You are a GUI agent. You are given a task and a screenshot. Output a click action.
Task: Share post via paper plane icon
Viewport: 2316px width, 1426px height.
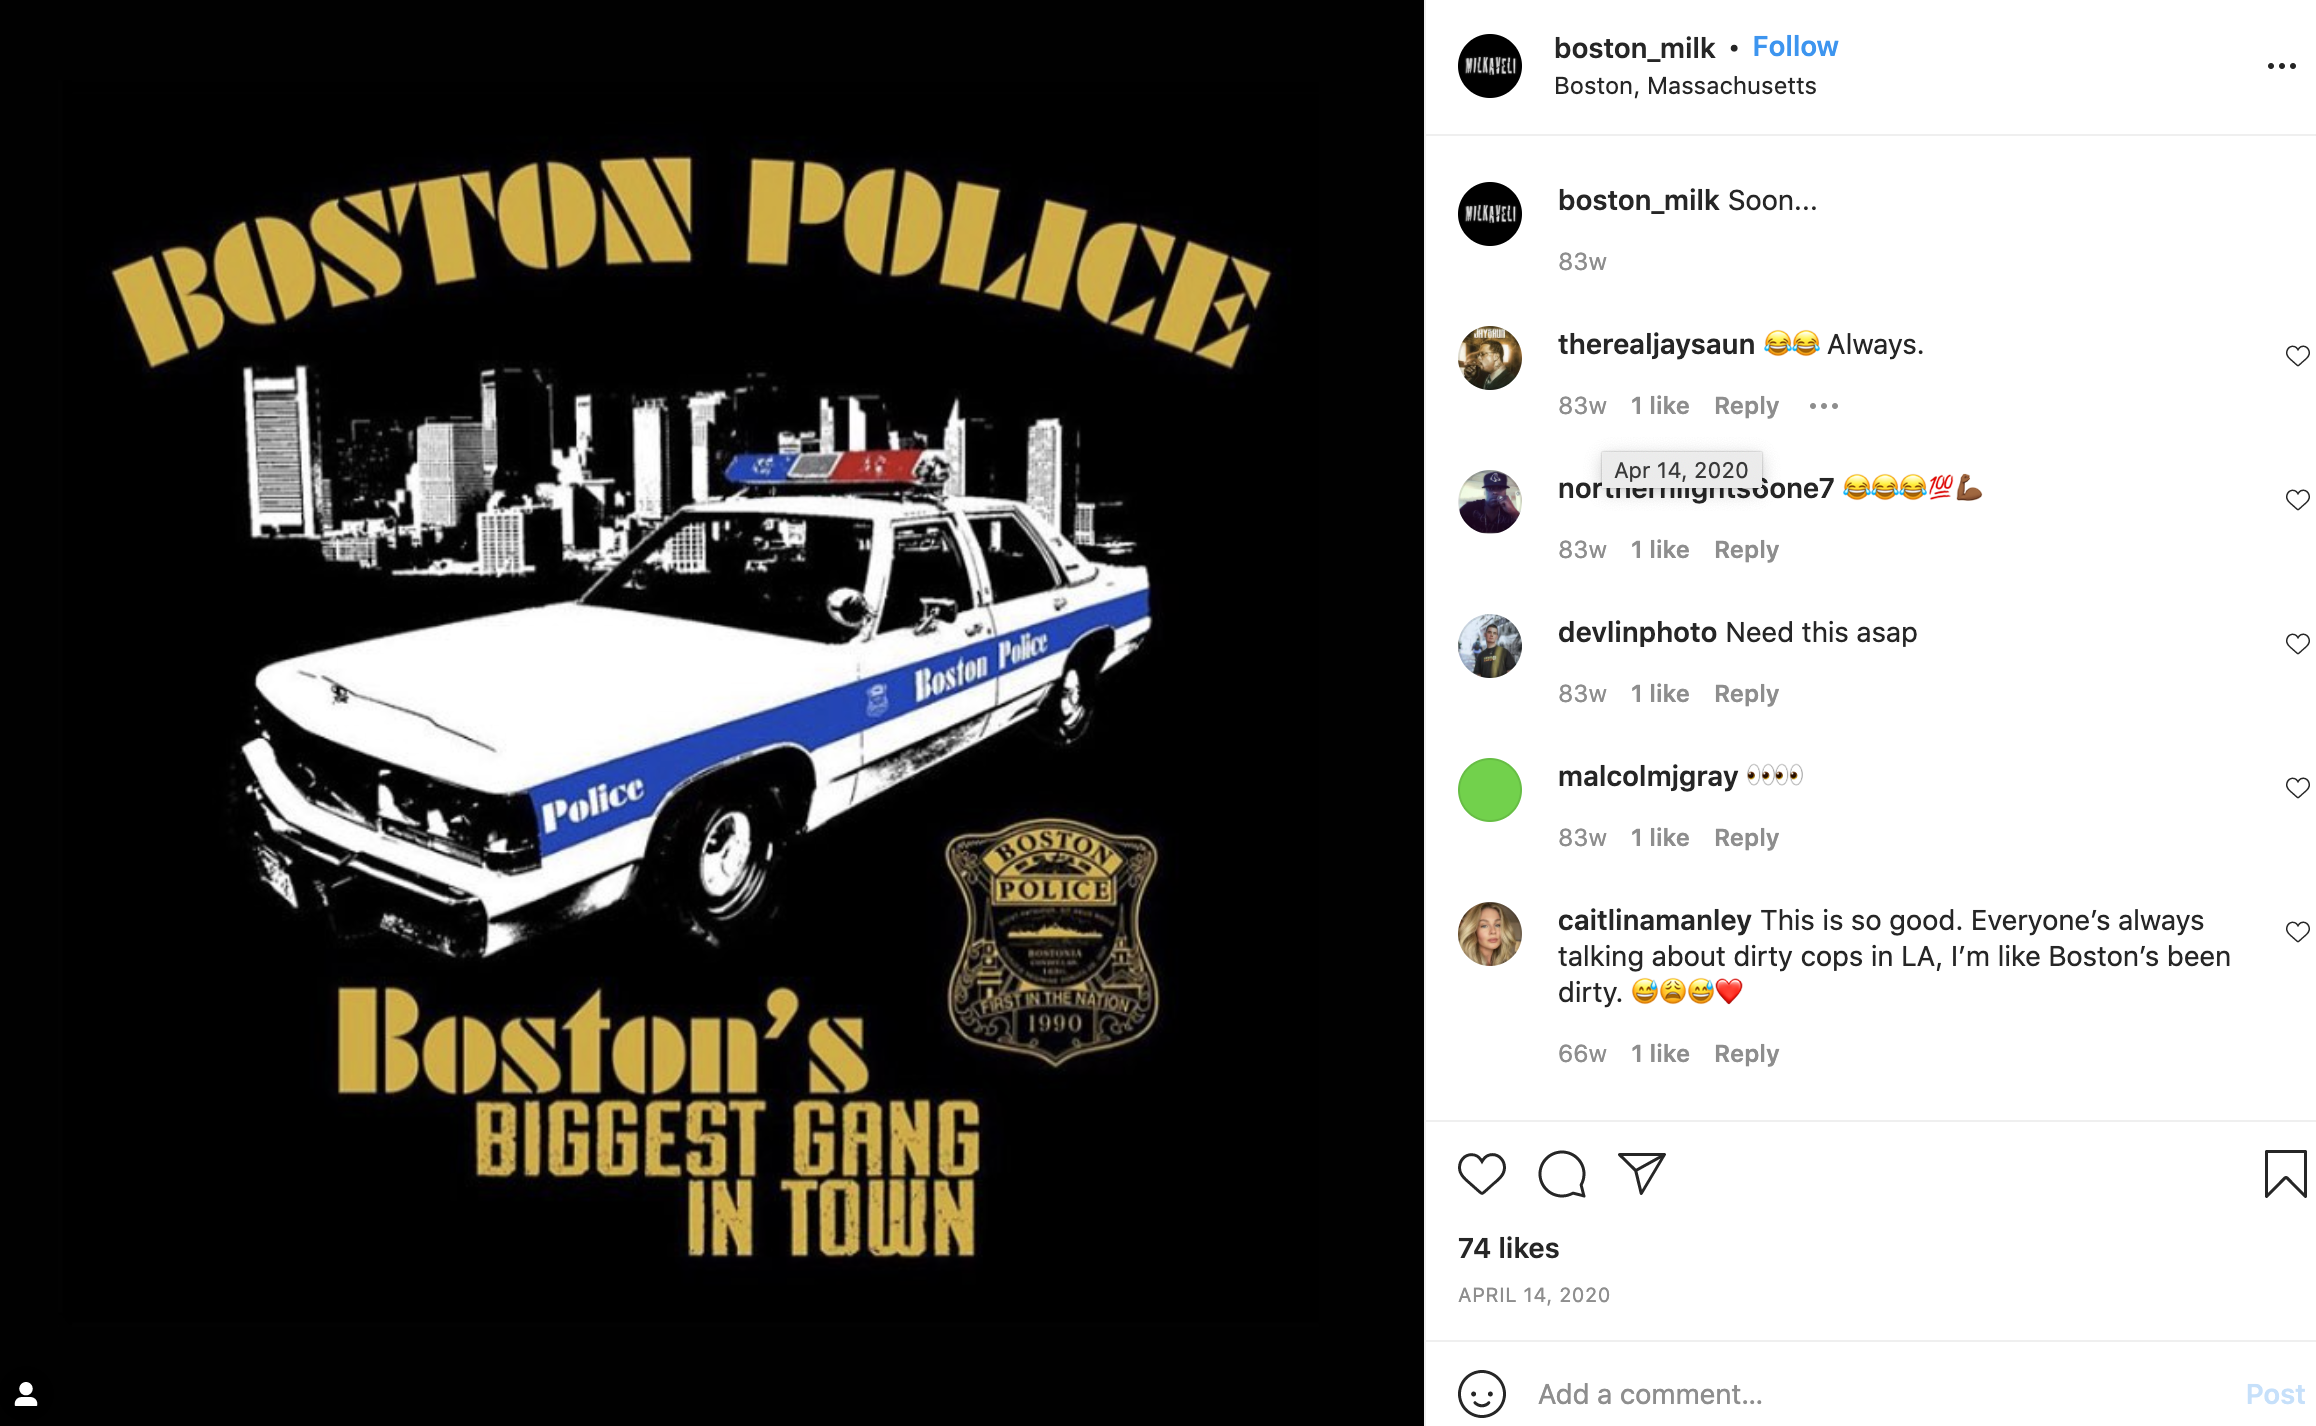pos(1641,1174)
